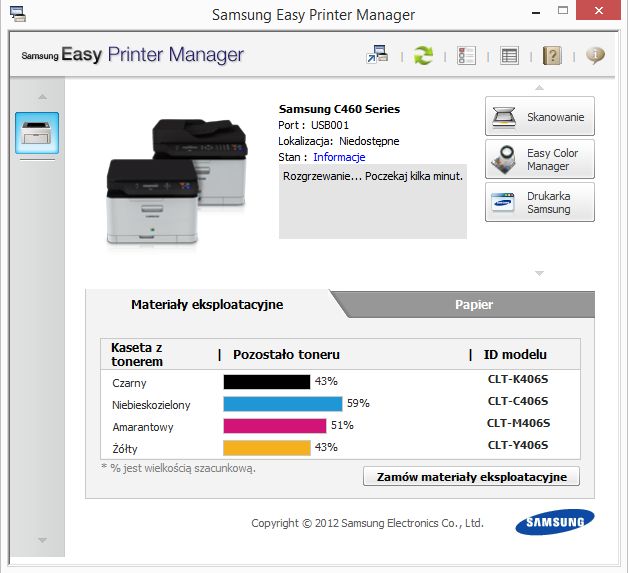628x573 pixels.
Task: Open Easy Color Manager
Action: click(539, 159)
